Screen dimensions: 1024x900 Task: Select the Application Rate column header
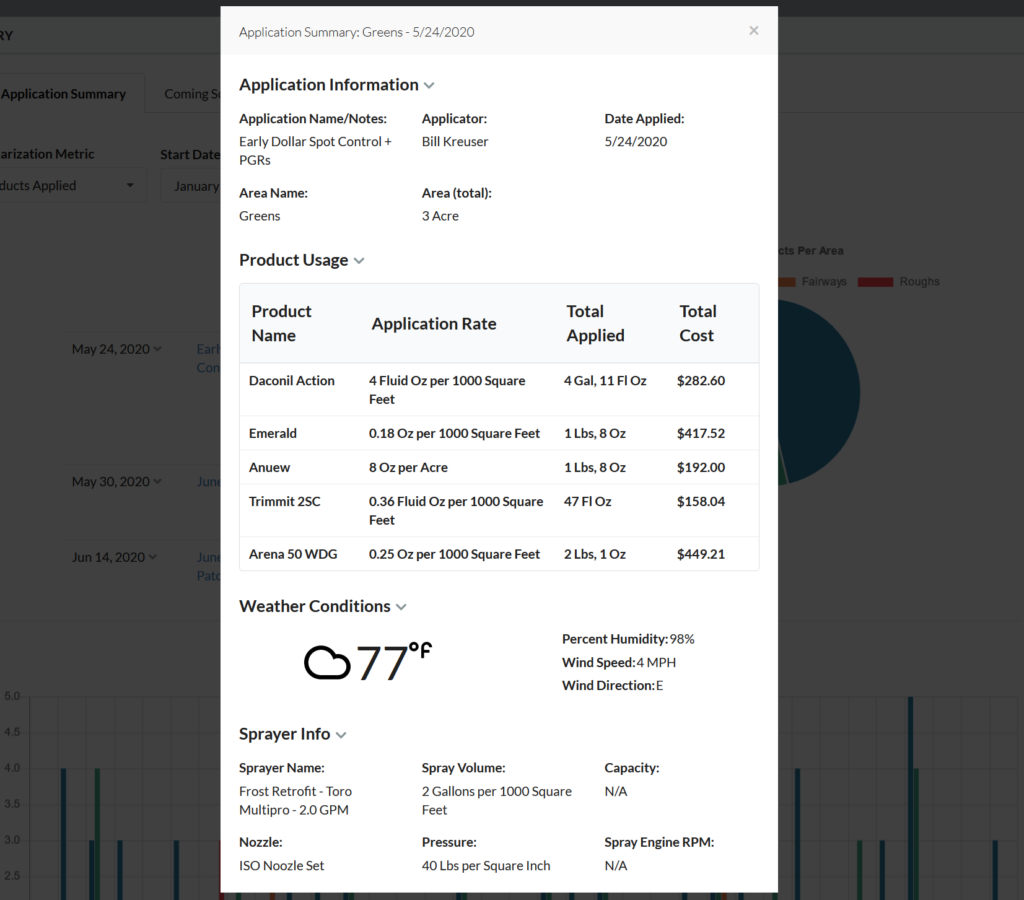coord(434,323)
